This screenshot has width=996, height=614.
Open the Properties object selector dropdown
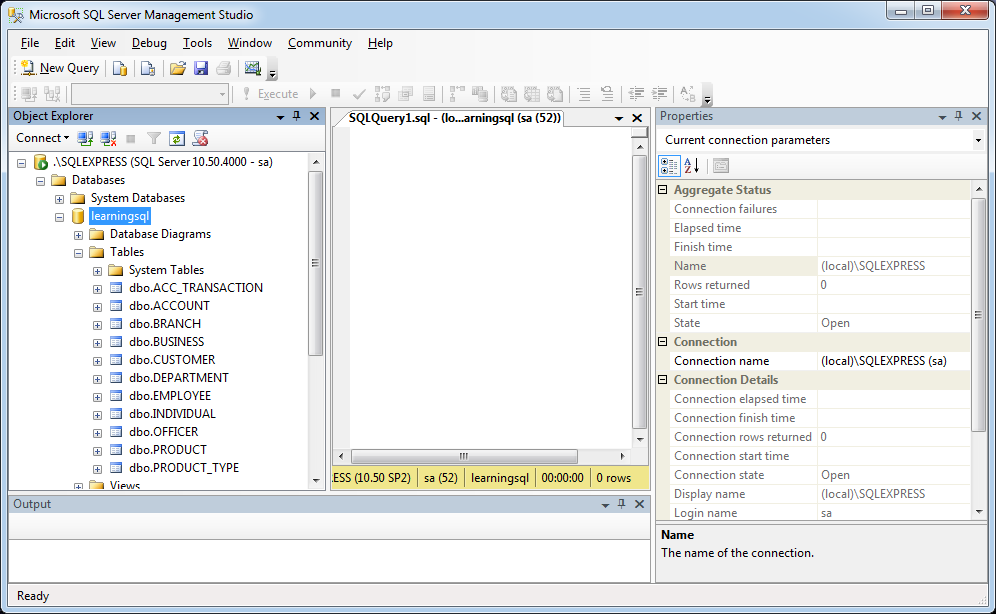[x=978, y=140]
